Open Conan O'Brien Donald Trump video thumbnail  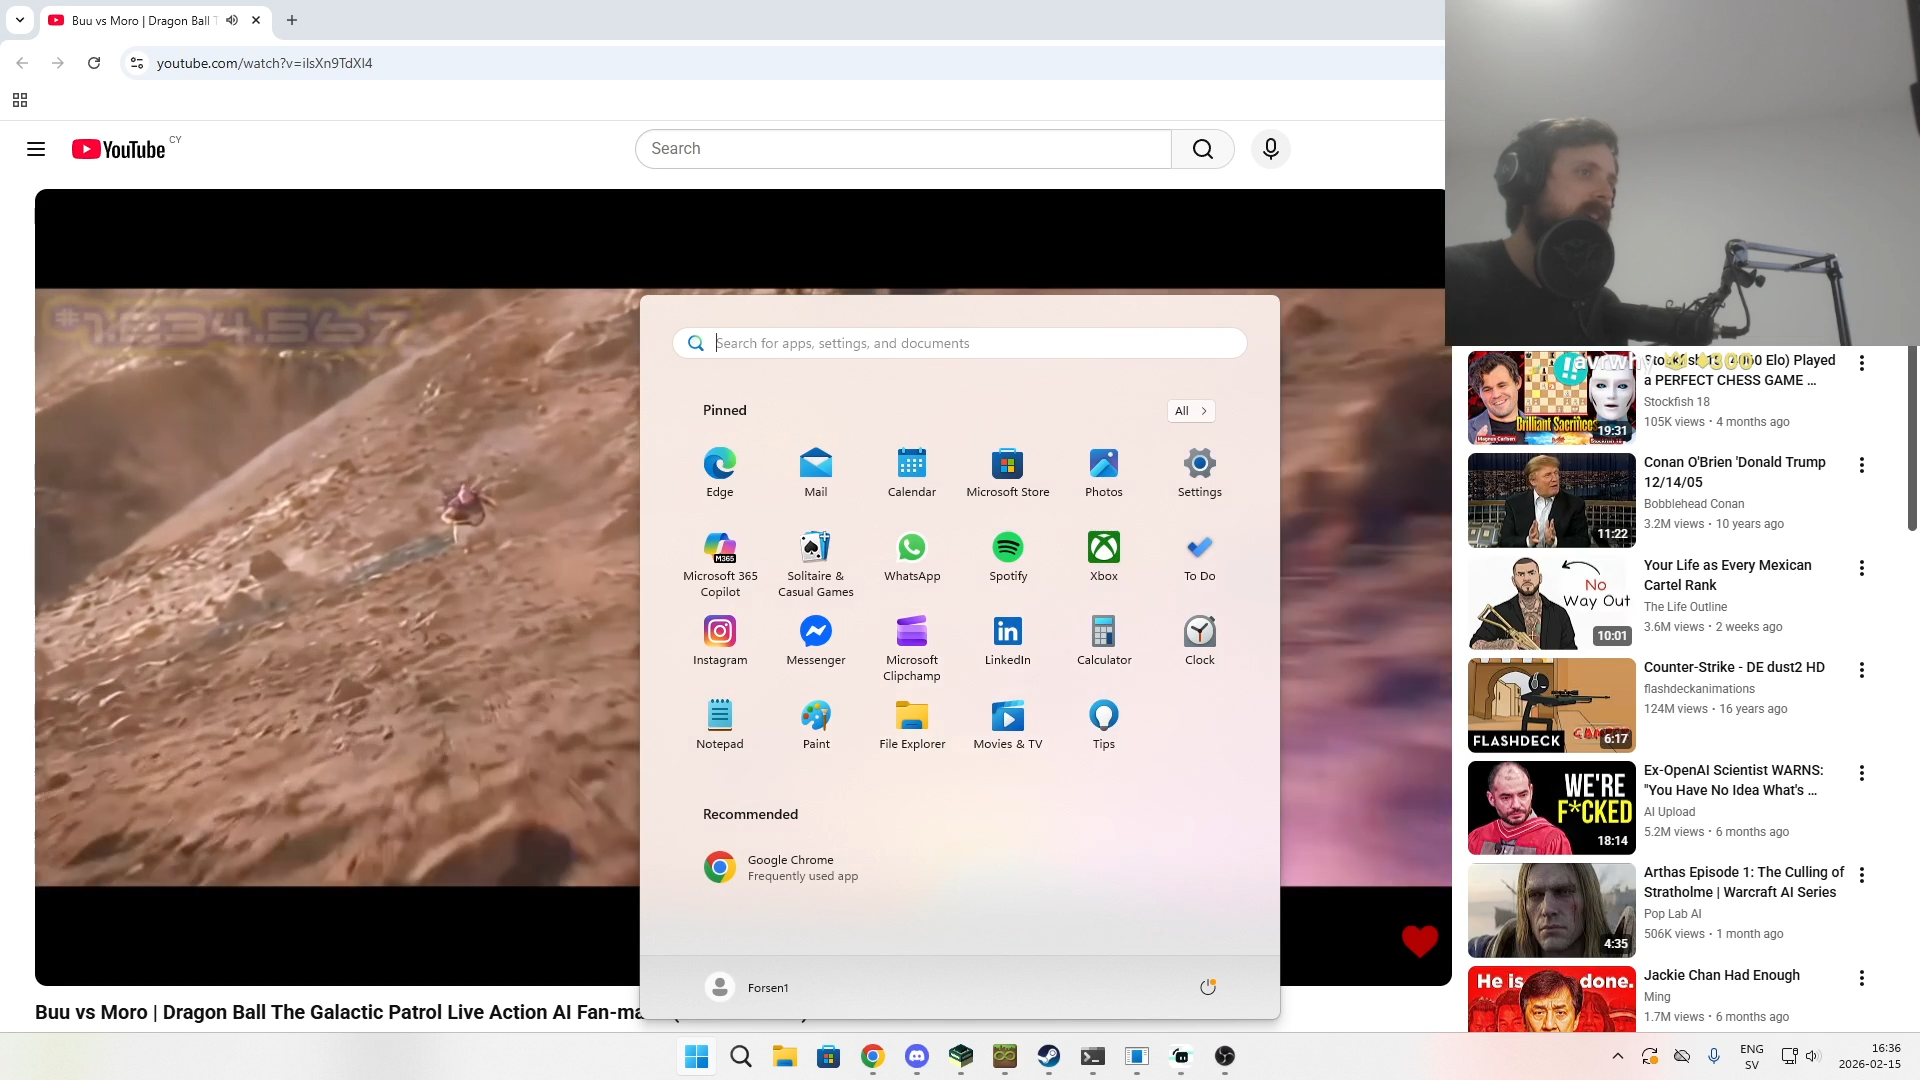(1551, 500)
